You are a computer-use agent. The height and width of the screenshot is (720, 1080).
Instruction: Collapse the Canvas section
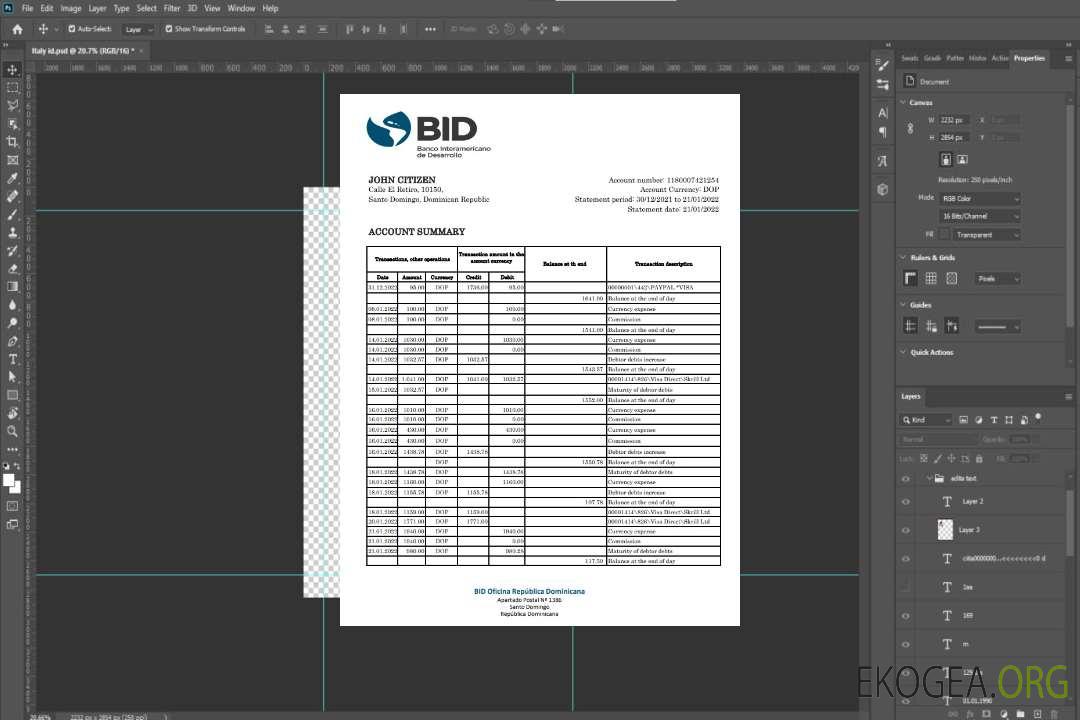click(x=903, y=102)
